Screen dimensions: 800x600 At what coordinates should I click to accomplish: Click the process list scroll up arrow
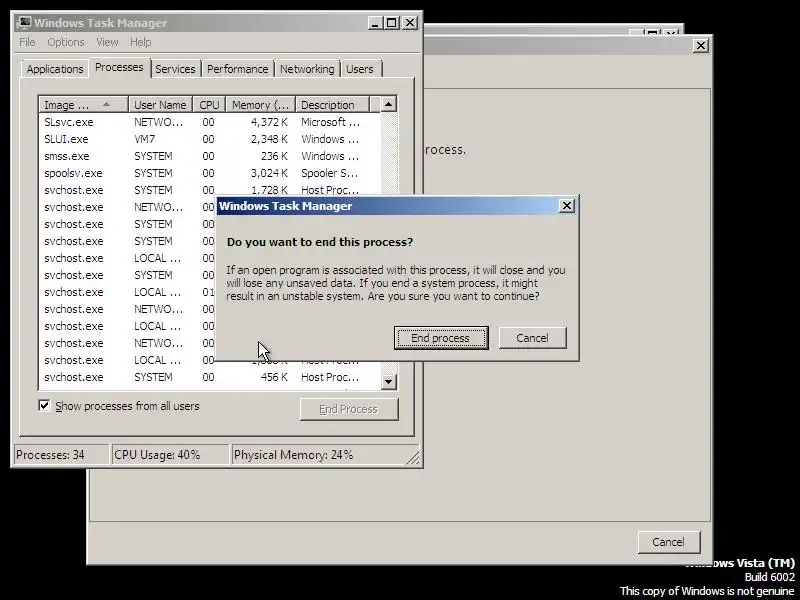coord(389,104)
